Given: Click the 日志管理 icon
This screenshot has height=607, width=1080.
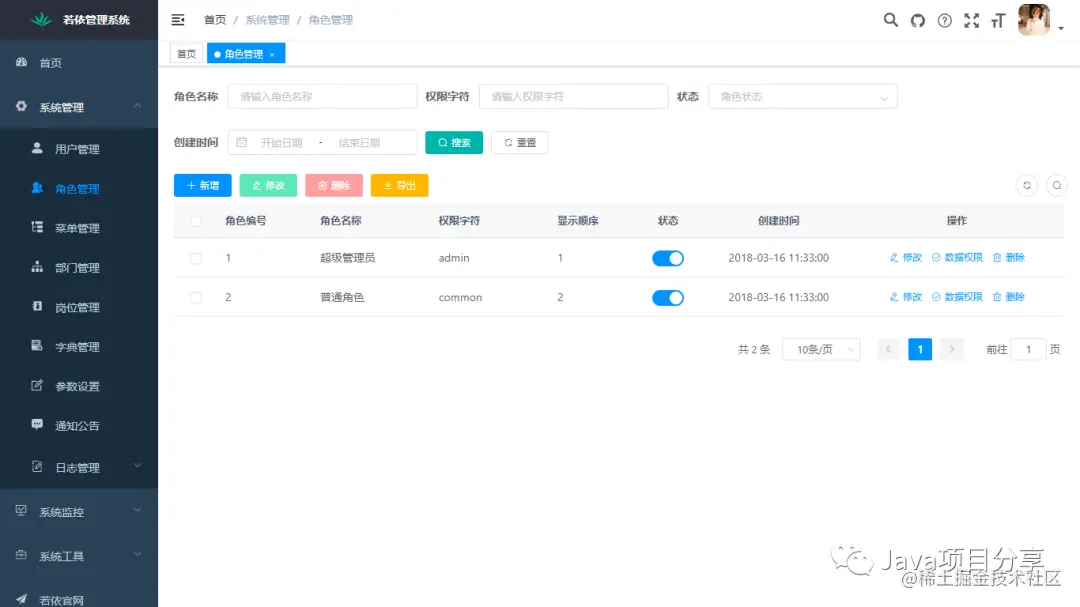Looking at the screenshot, I should pos(37,466).
